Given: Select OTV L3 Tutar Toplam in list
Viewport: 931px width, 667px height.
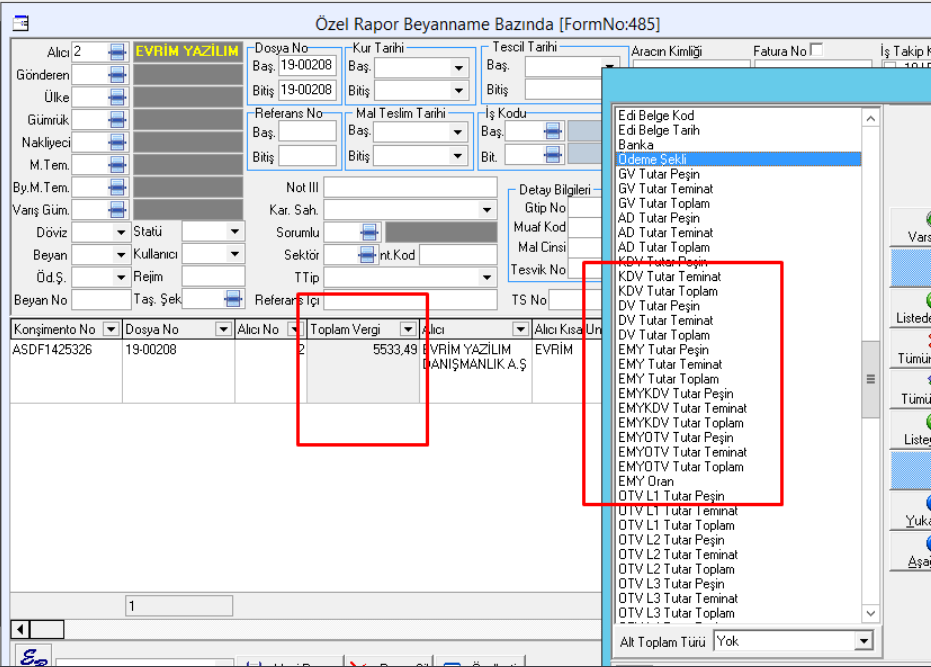Looking at the screenshot, I should pos(676,613).
